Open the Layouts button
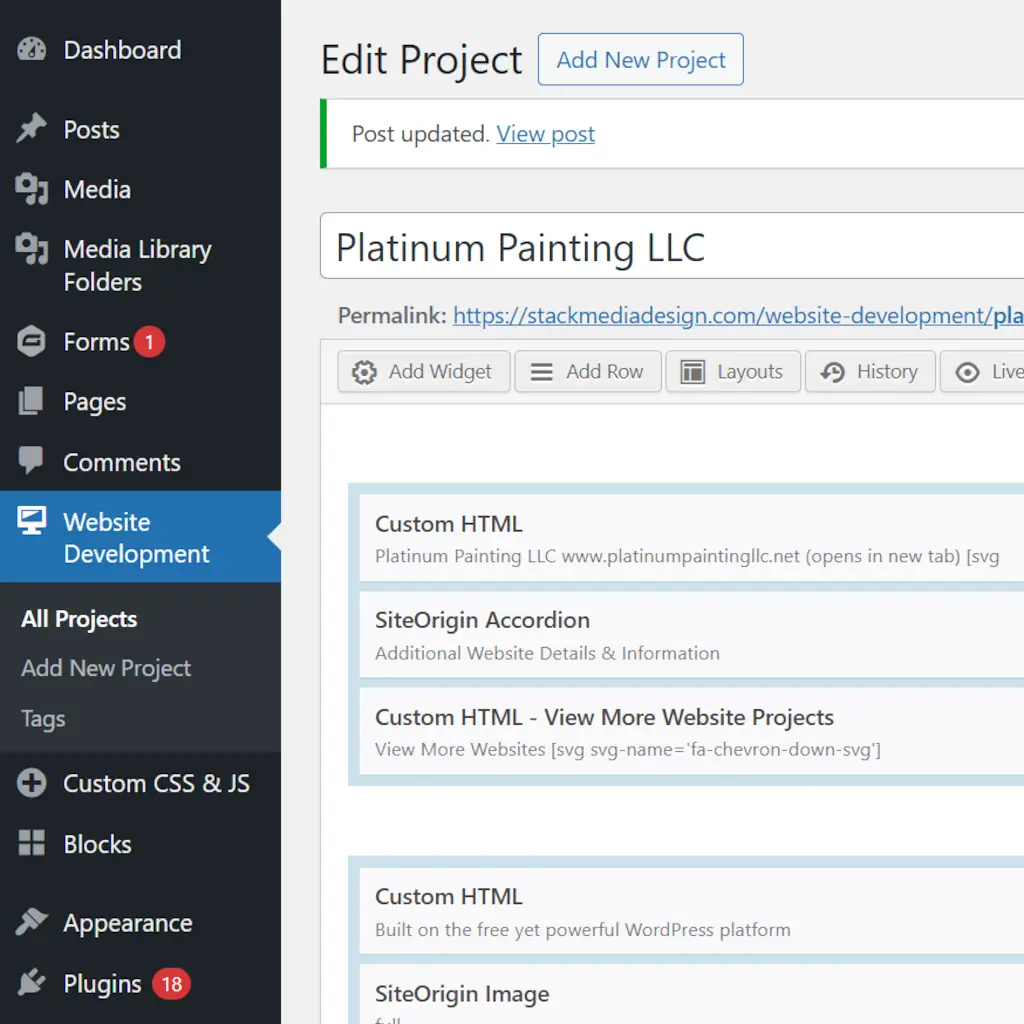Viewport: 1024px width, 1024px height. pos(733,372)
